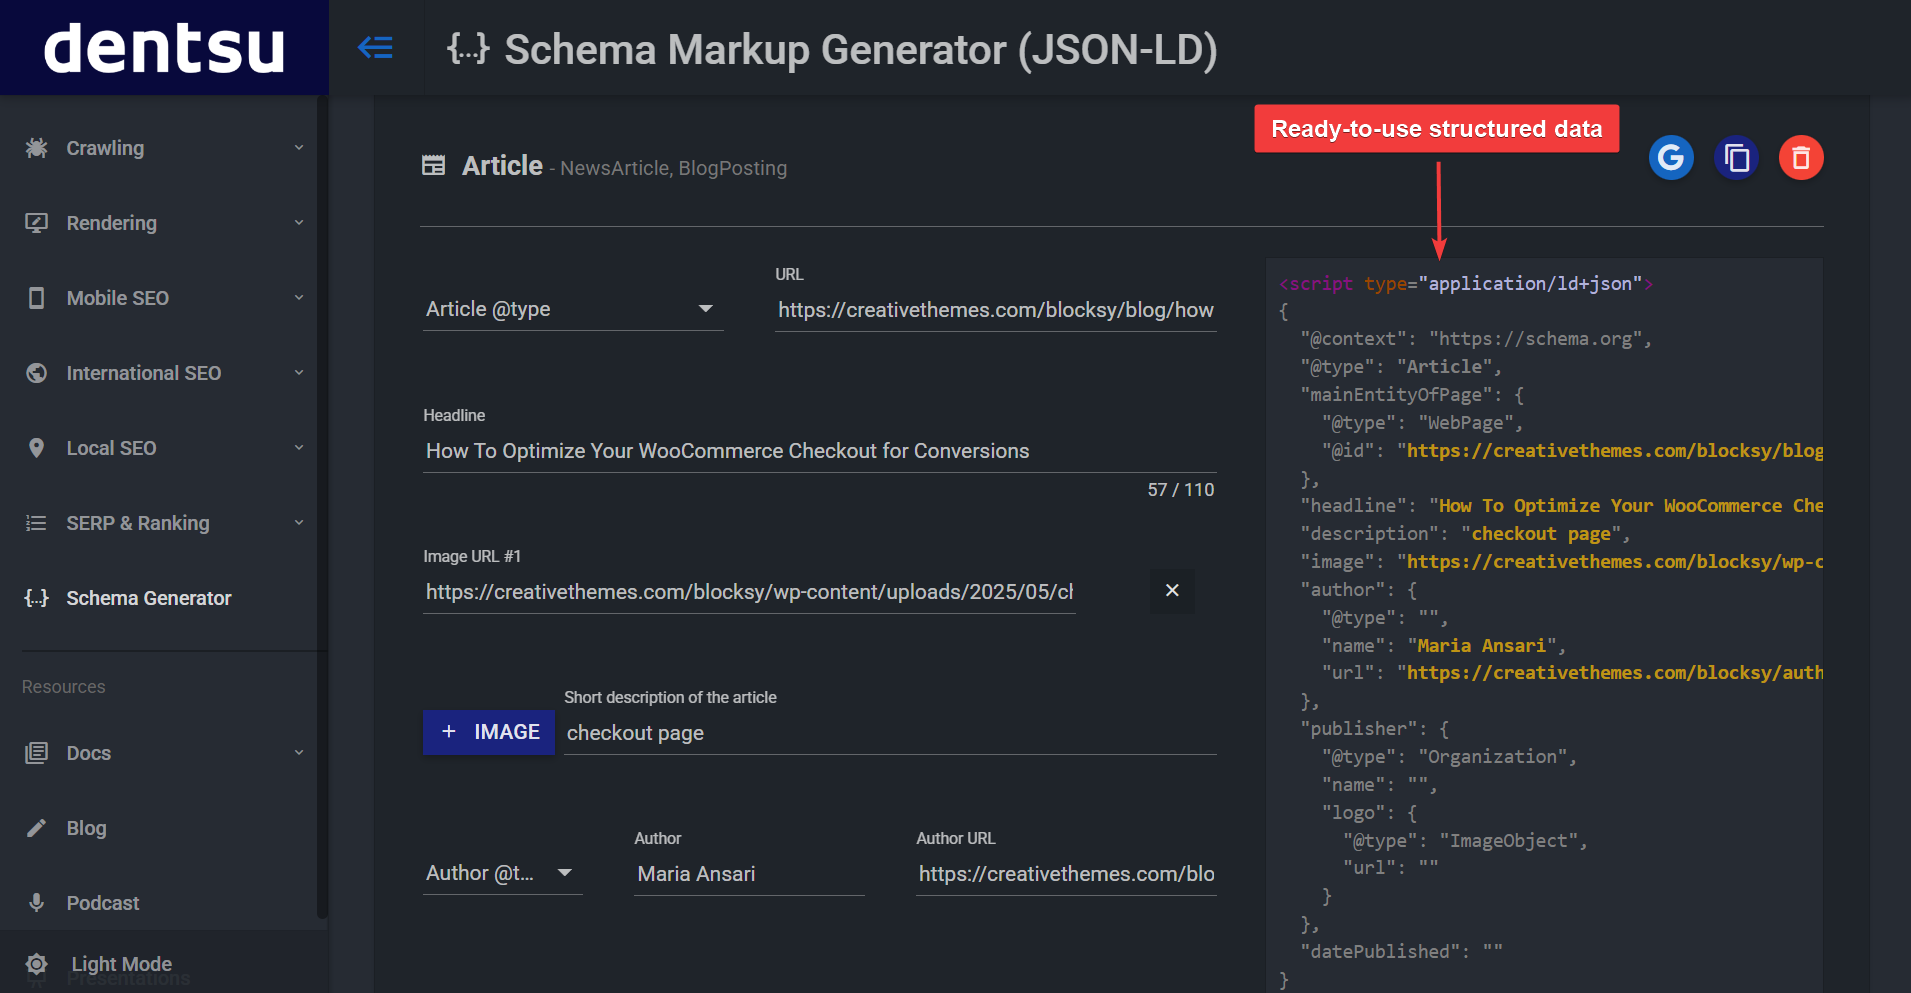
Task: Click the "57 / 110" character counter
Action: [1181, 490]
